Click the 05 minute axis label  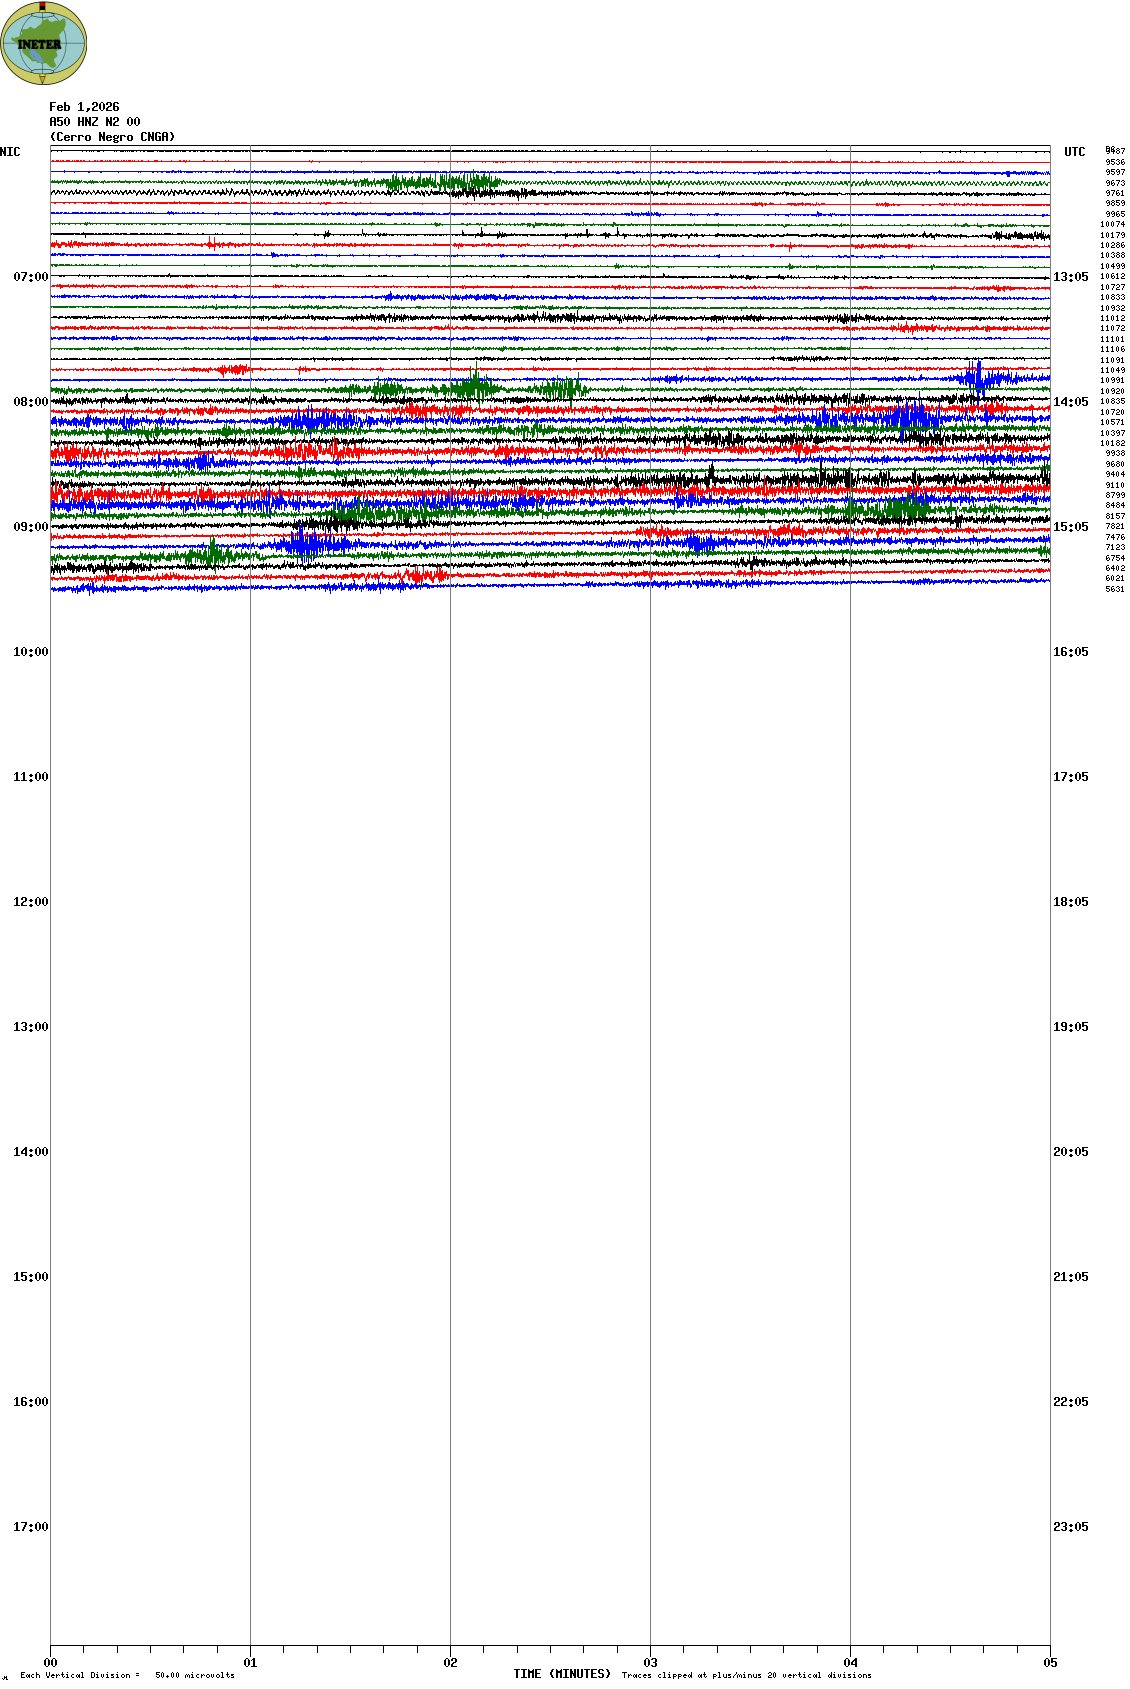pyautogui.click(x=1050, y=1663)
